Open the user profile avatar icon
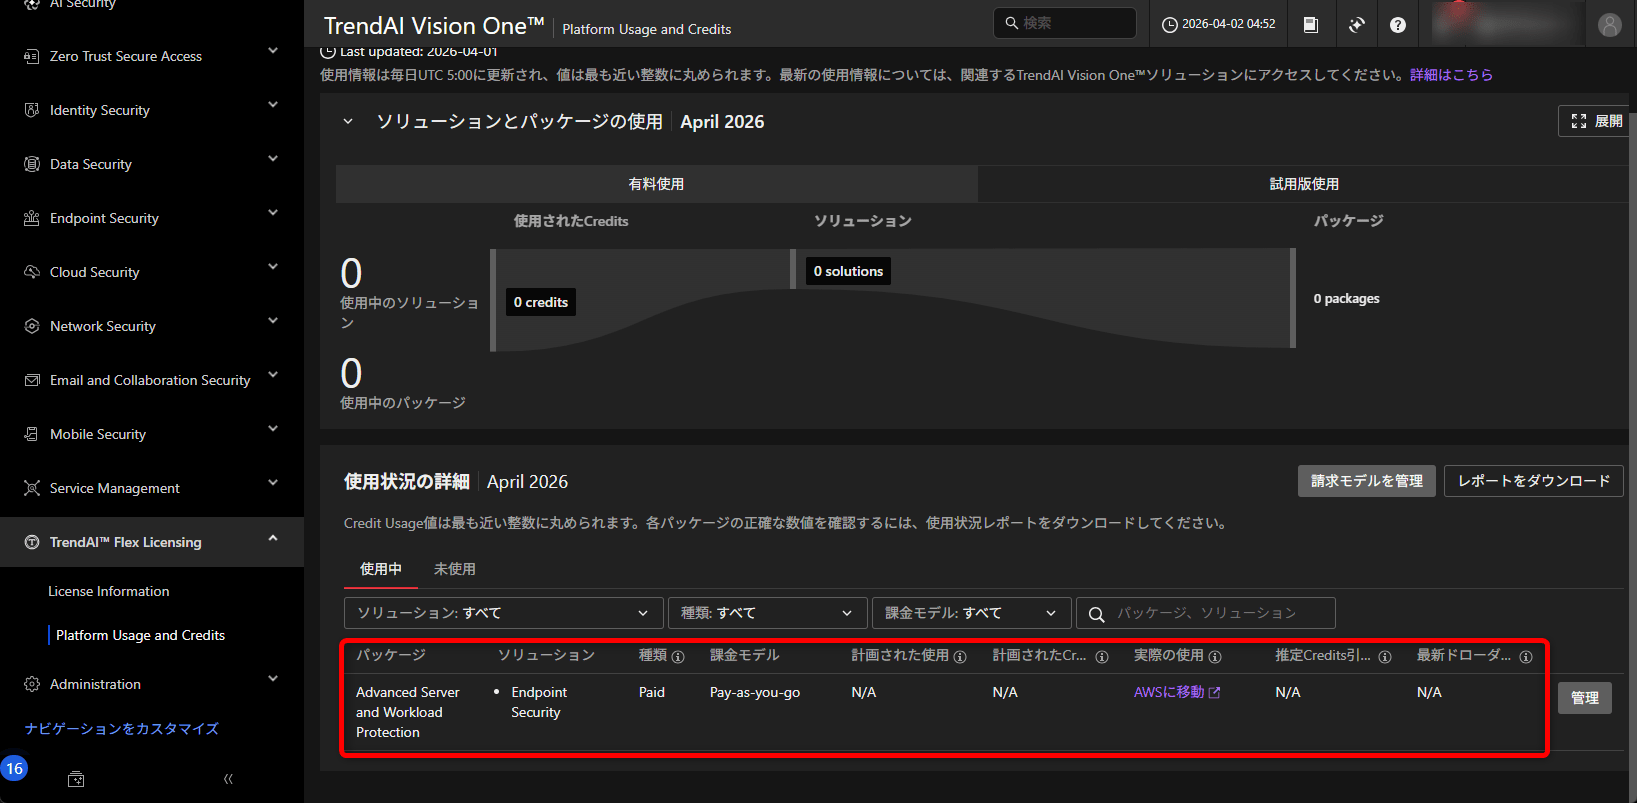The height and width of the screenshot is (803, 1637). pyautogui.click(x=1609, y=24)
